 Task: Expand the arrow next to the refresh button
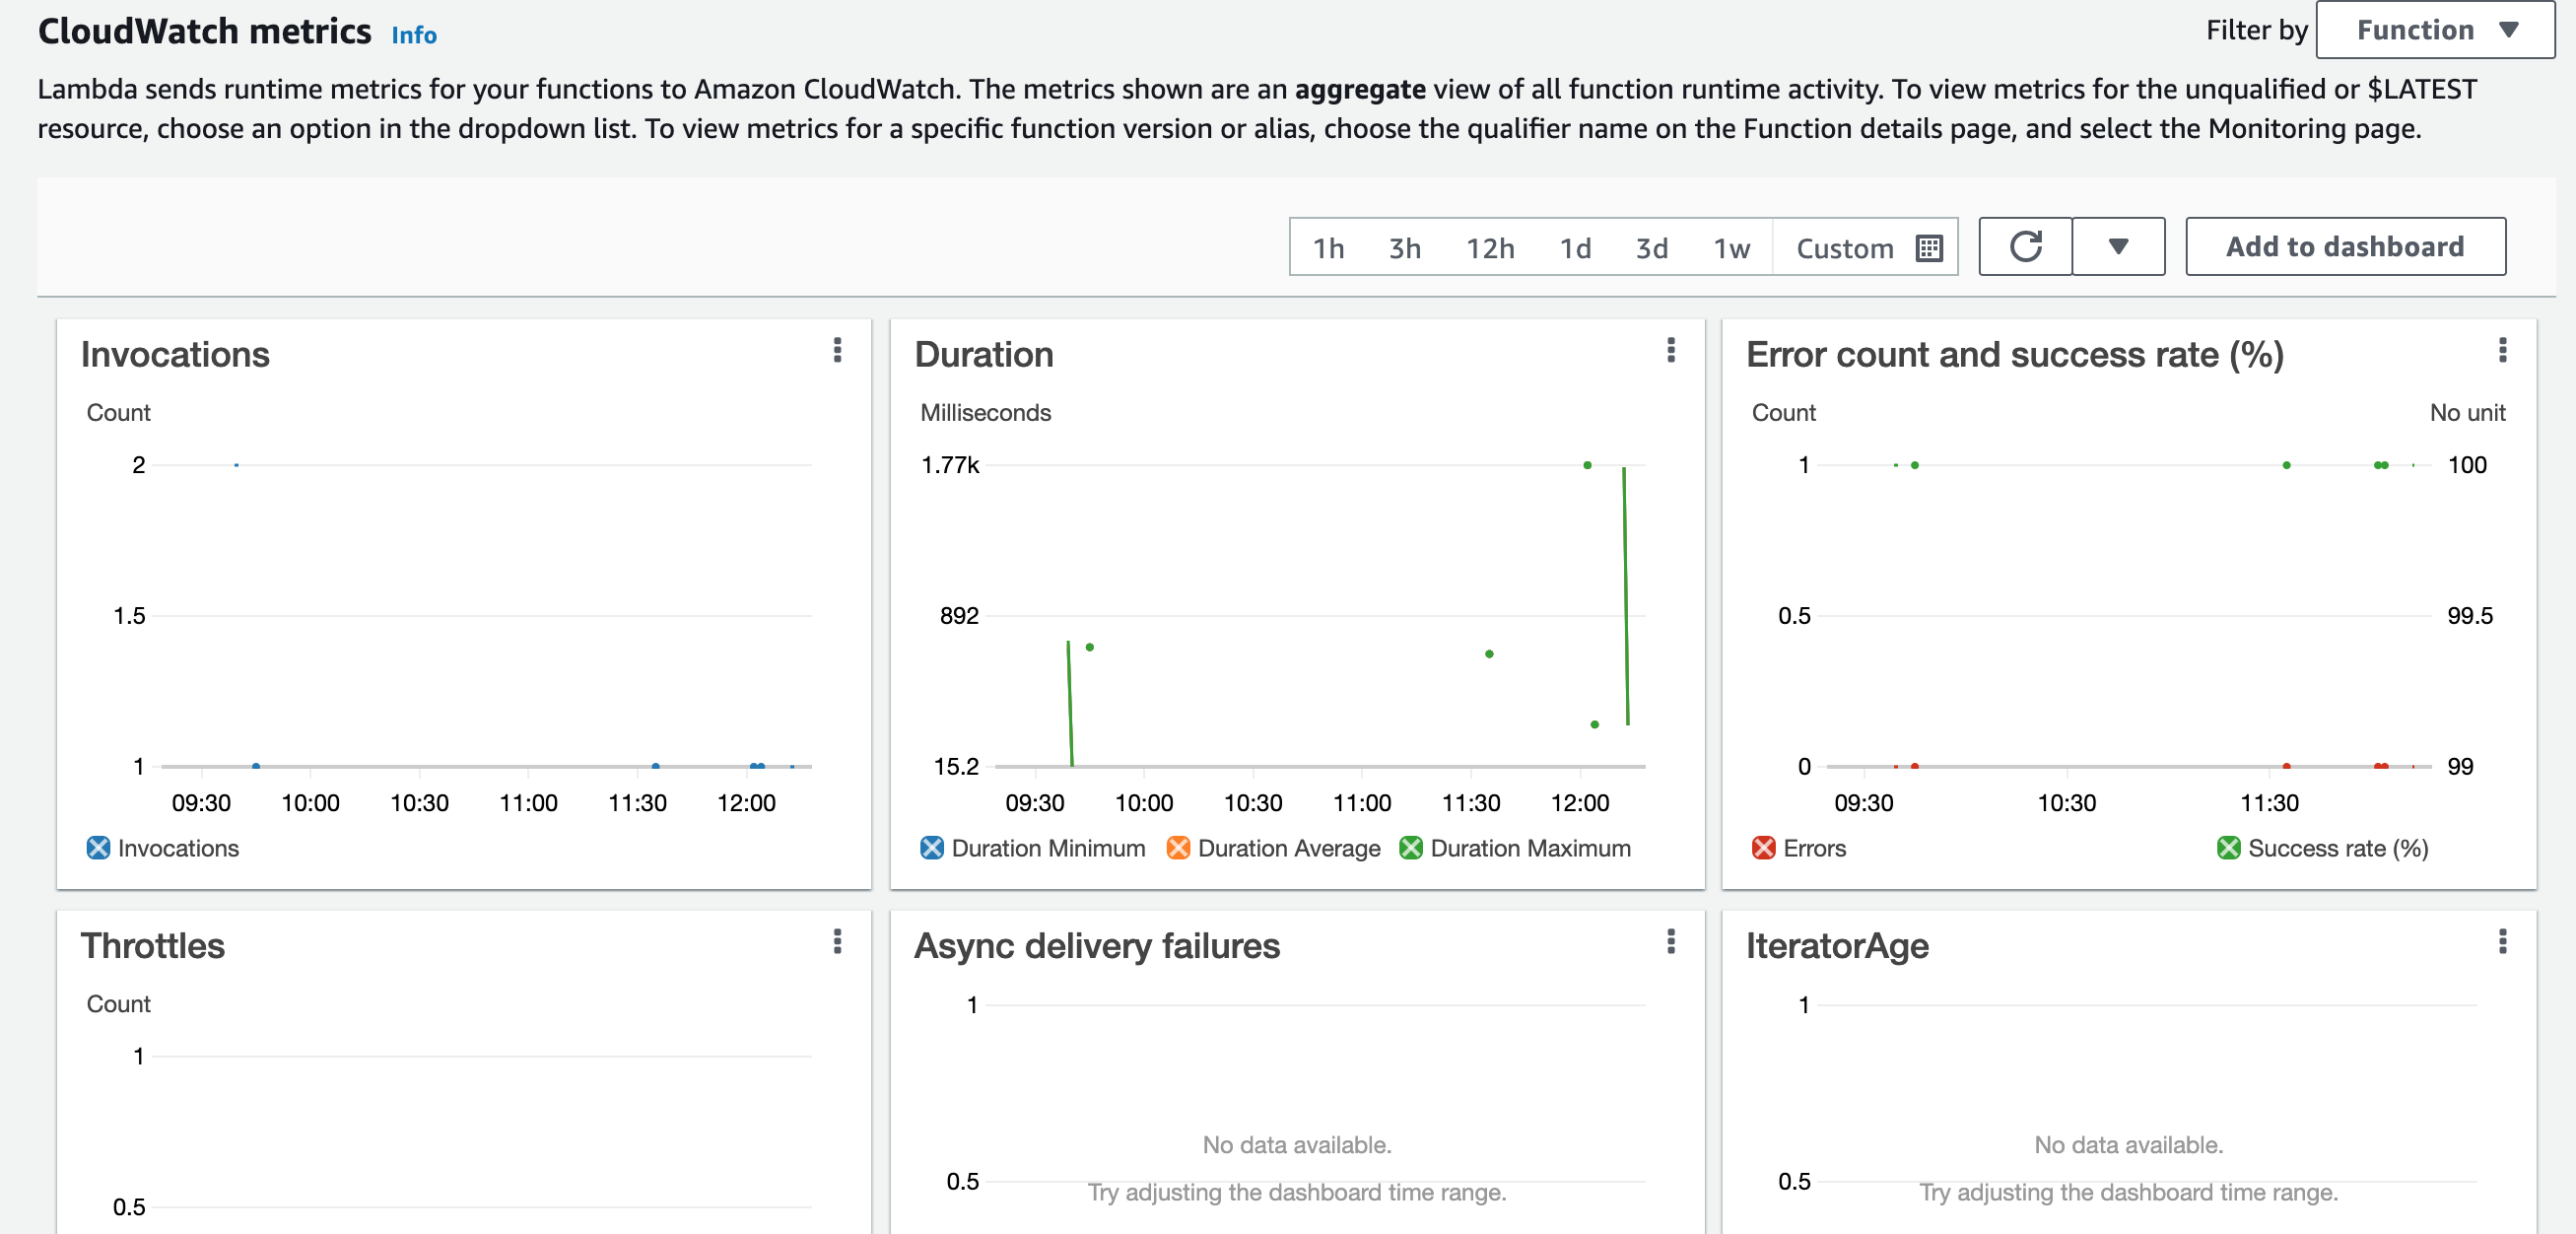pyautogui.click(x=2118, y=246)
